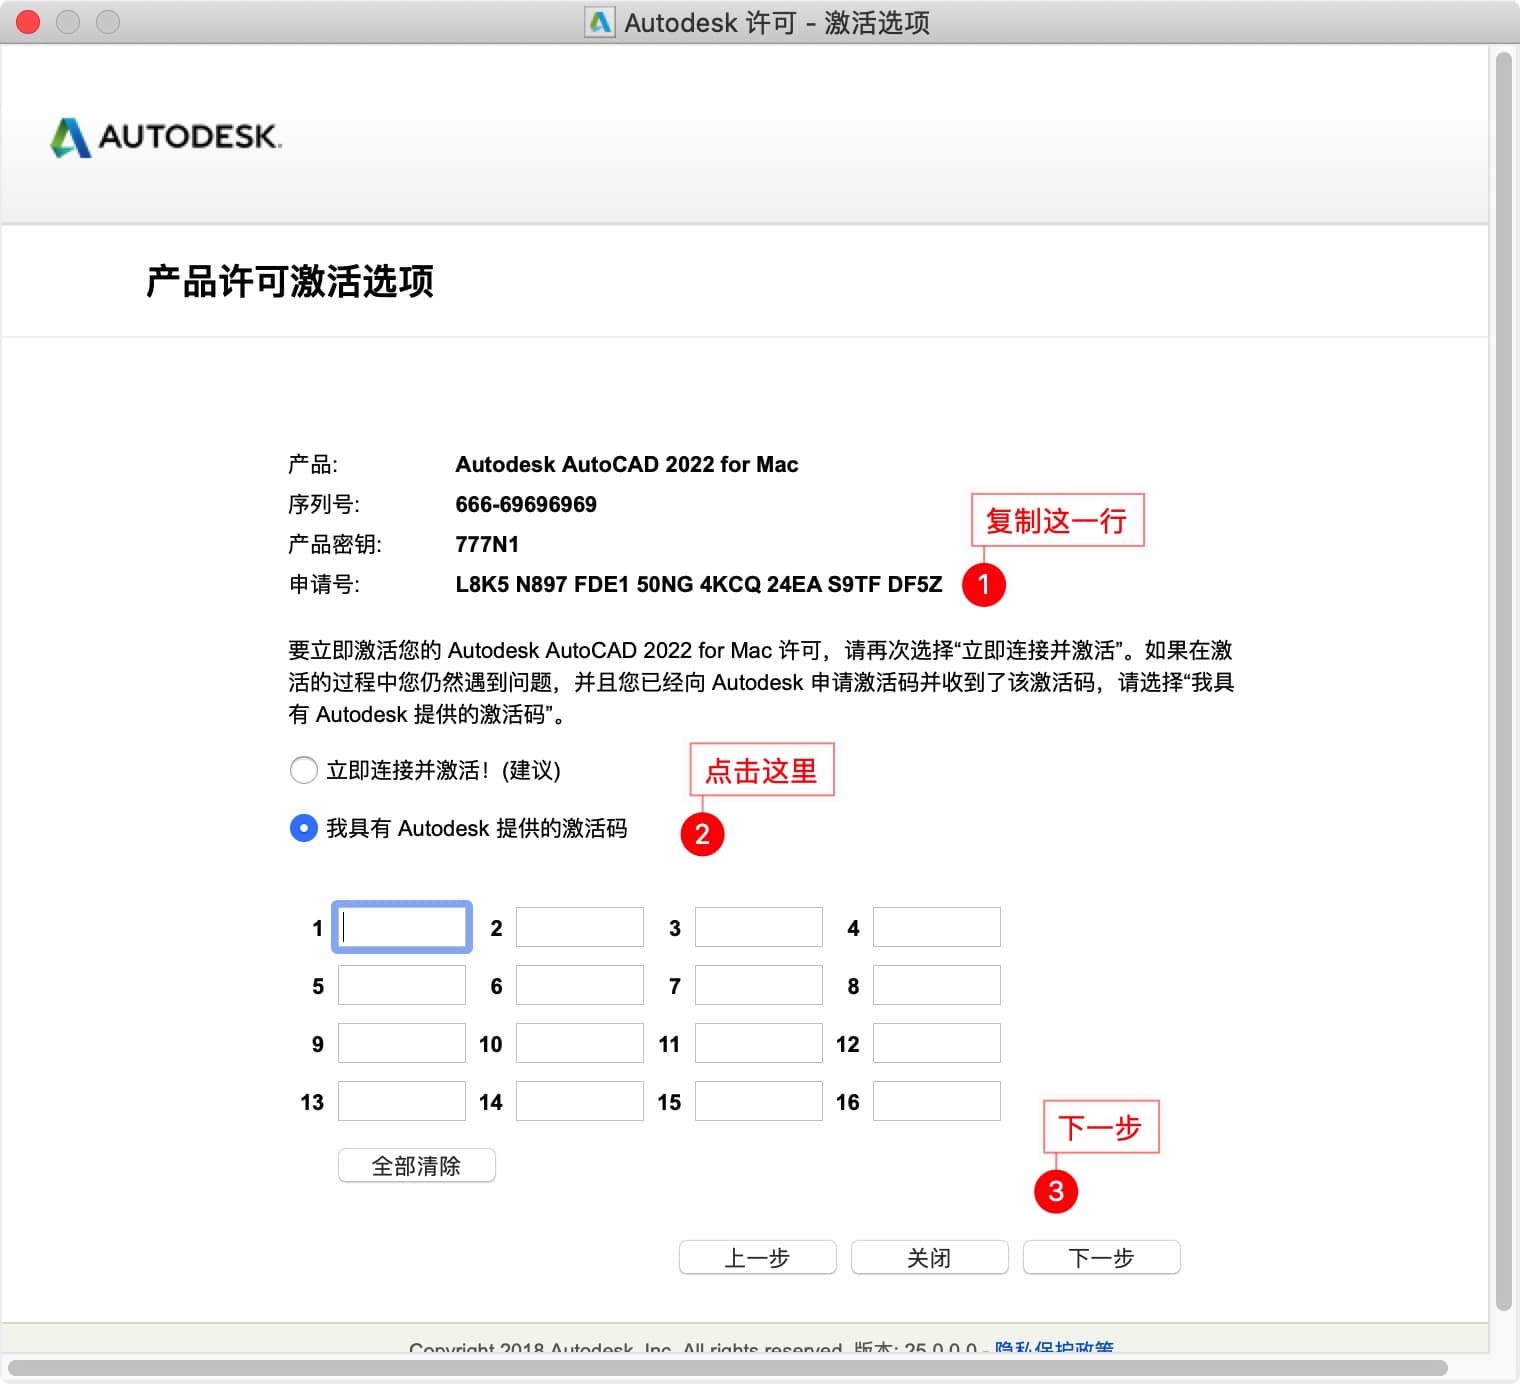Screen dimensions: 1520x1384
Task: Click the horizontal scrollbar at bottom
Action: coord(728,1367)
